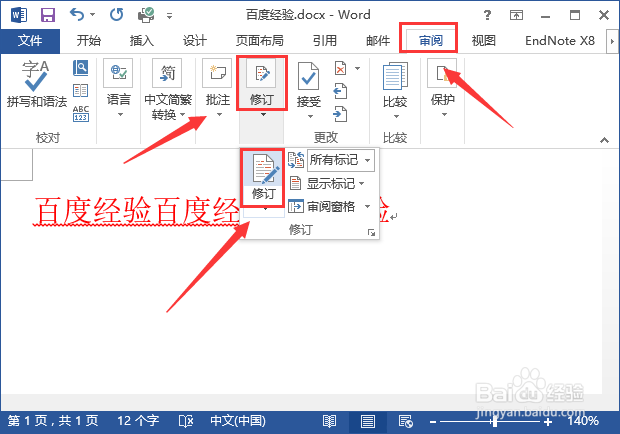Save the document with the floppy icon
Viewport: 620px width, 434px height.
(x=48, y=15)
